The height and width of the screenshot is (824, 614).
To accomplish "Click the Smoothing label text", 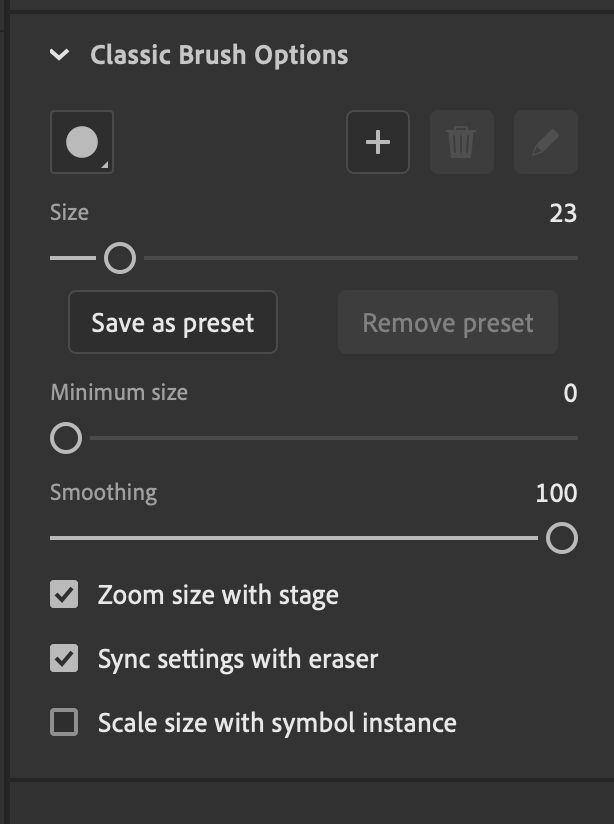I will [103, 492].
